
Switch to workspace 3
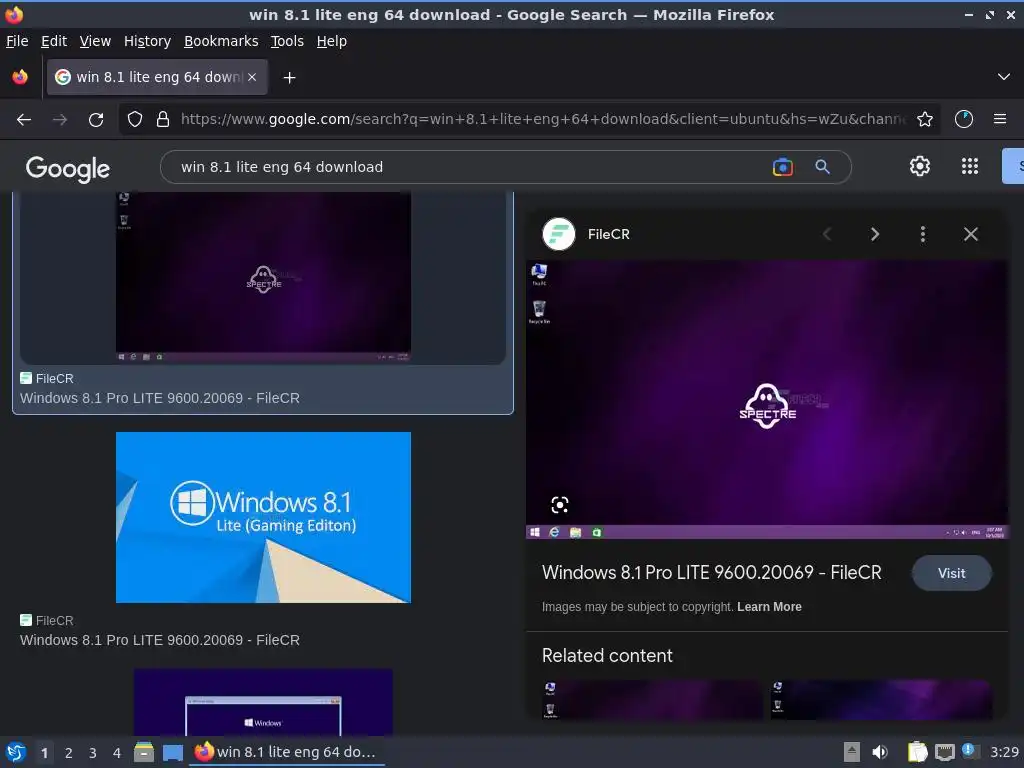93,753
